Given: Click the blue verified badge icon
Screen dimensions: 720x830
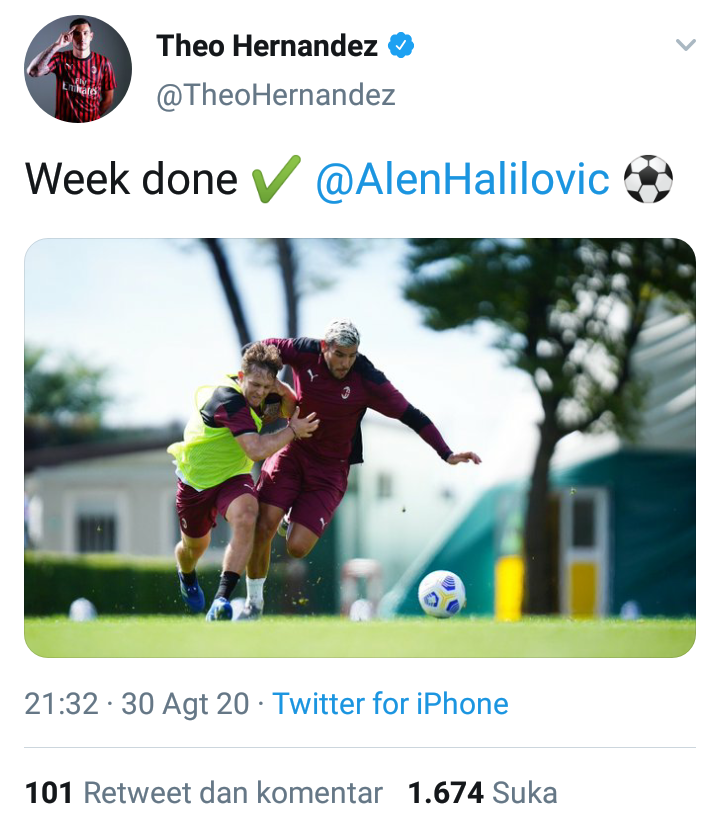Looking at the screenshot, I should pyautogui.click(x=402, y=45).
